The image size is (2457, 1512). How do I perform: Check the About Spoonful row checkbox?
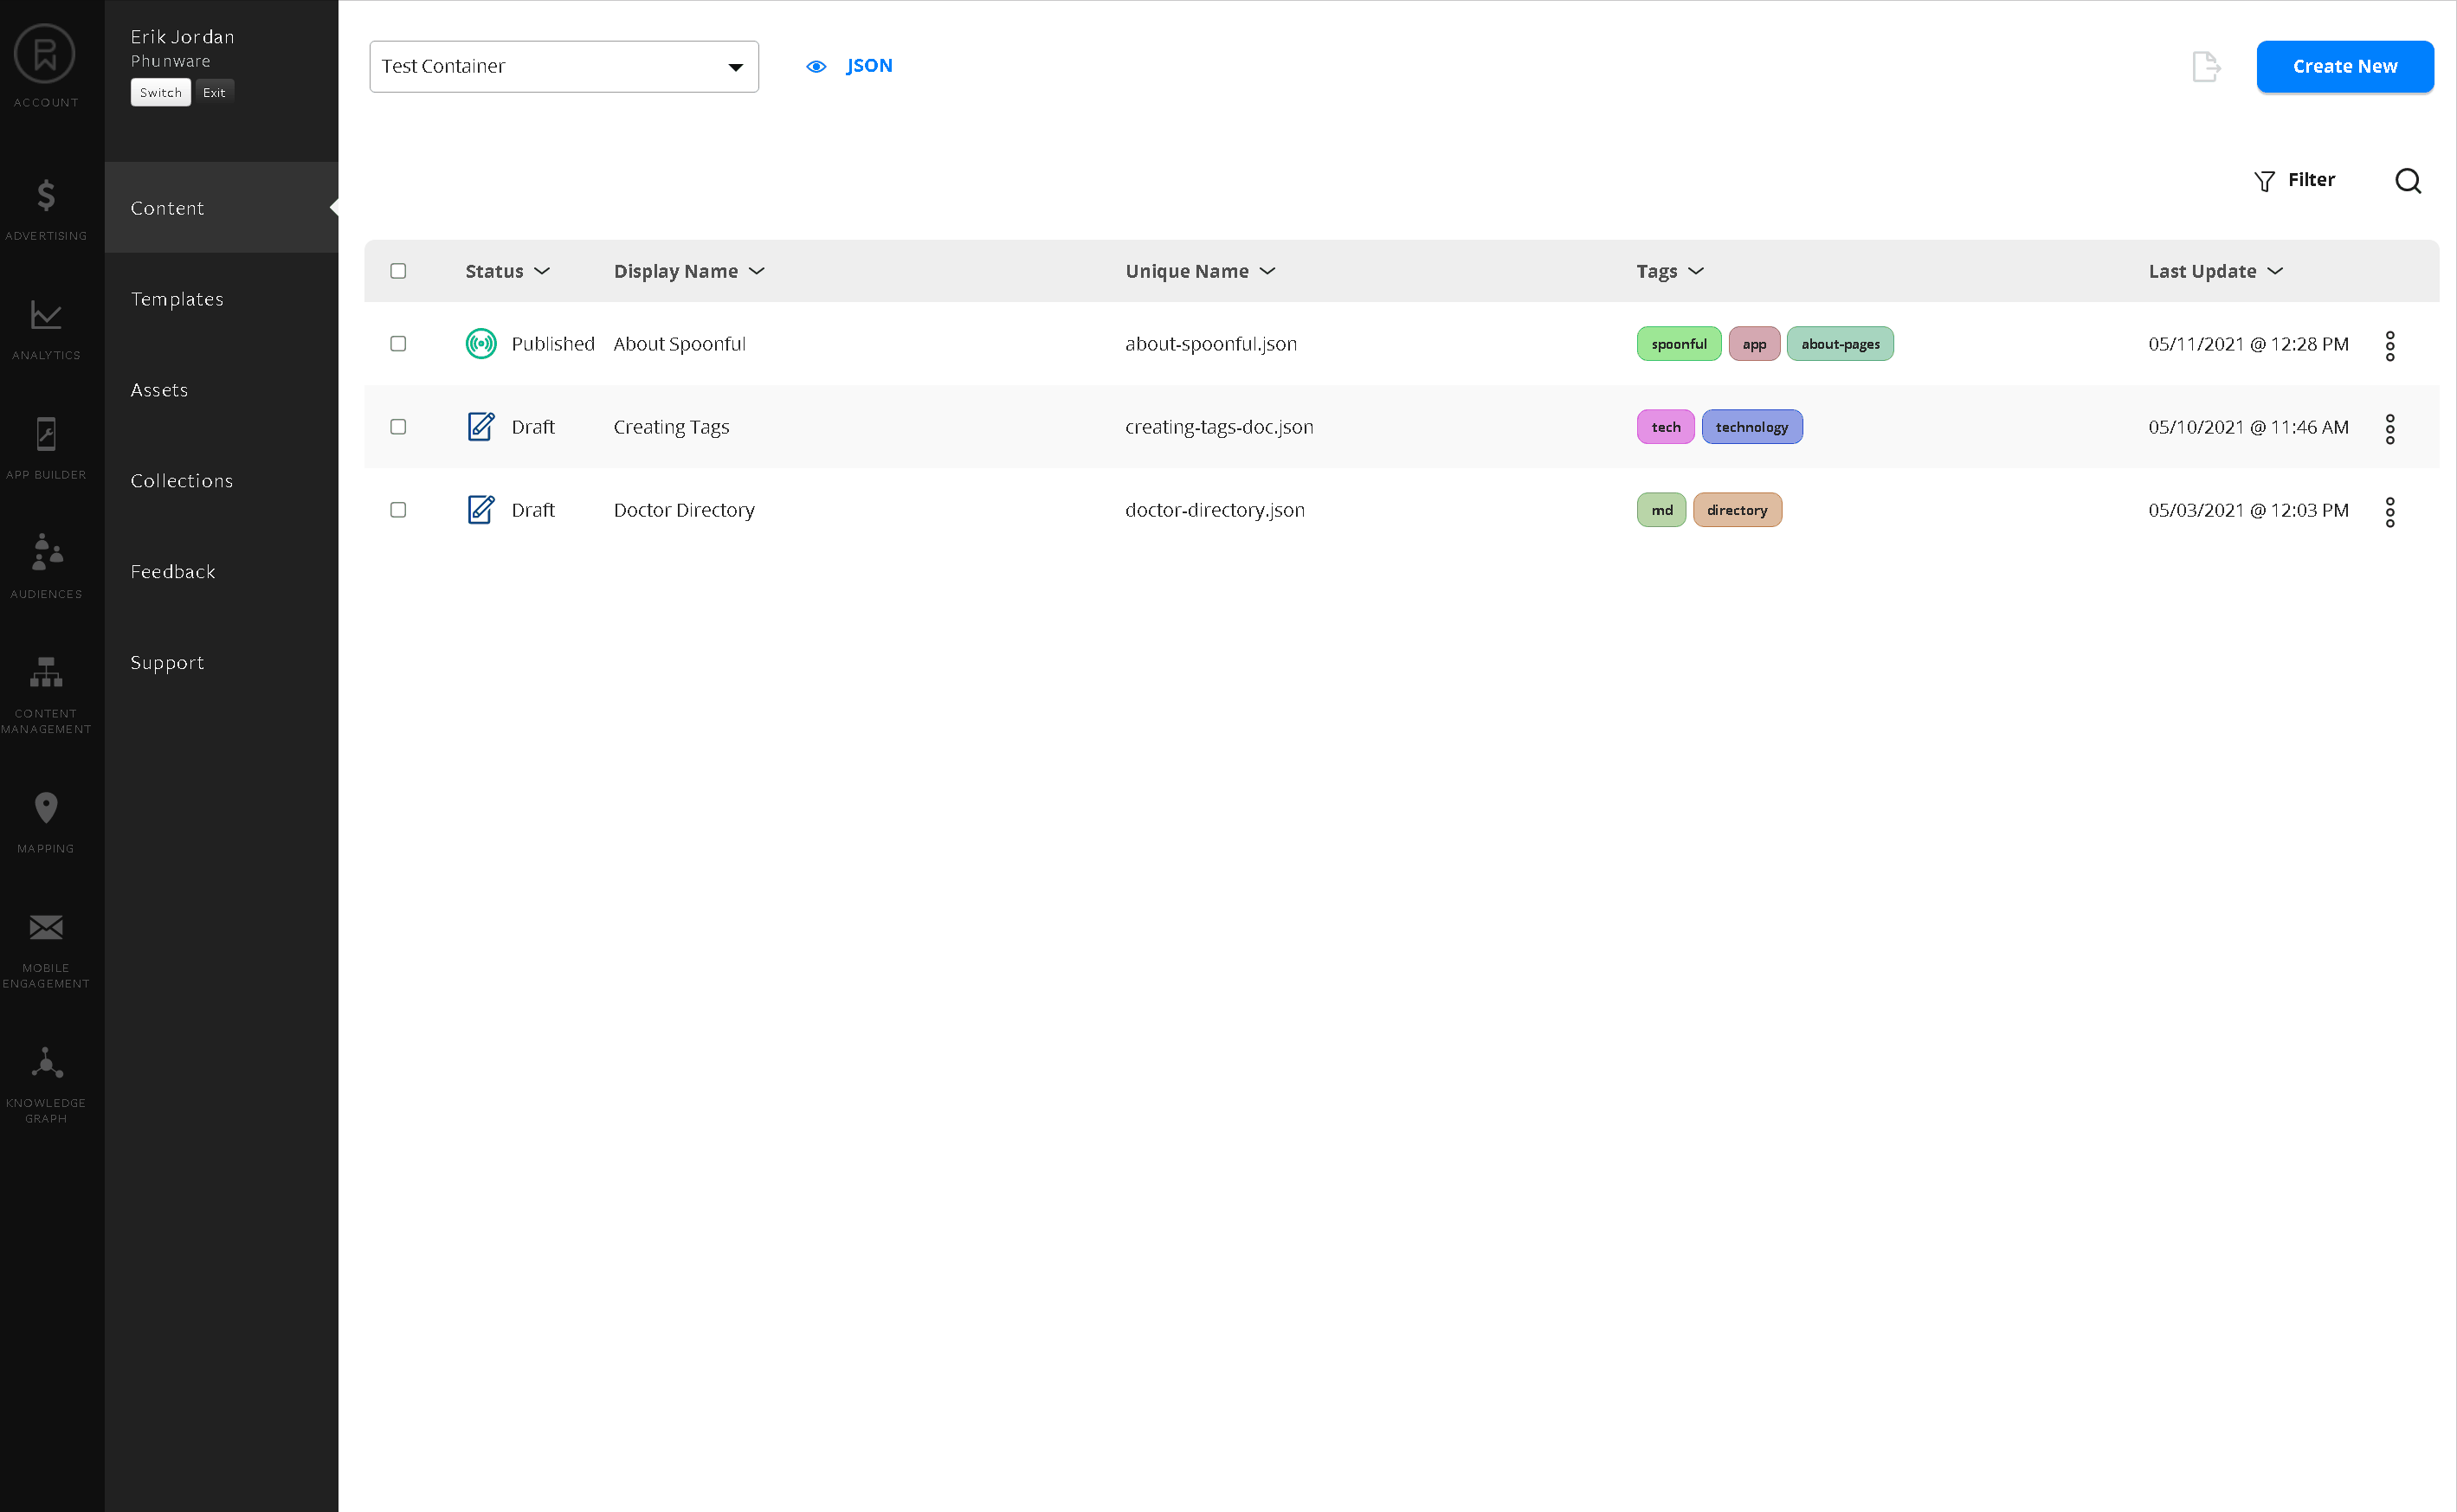point(398,344)
